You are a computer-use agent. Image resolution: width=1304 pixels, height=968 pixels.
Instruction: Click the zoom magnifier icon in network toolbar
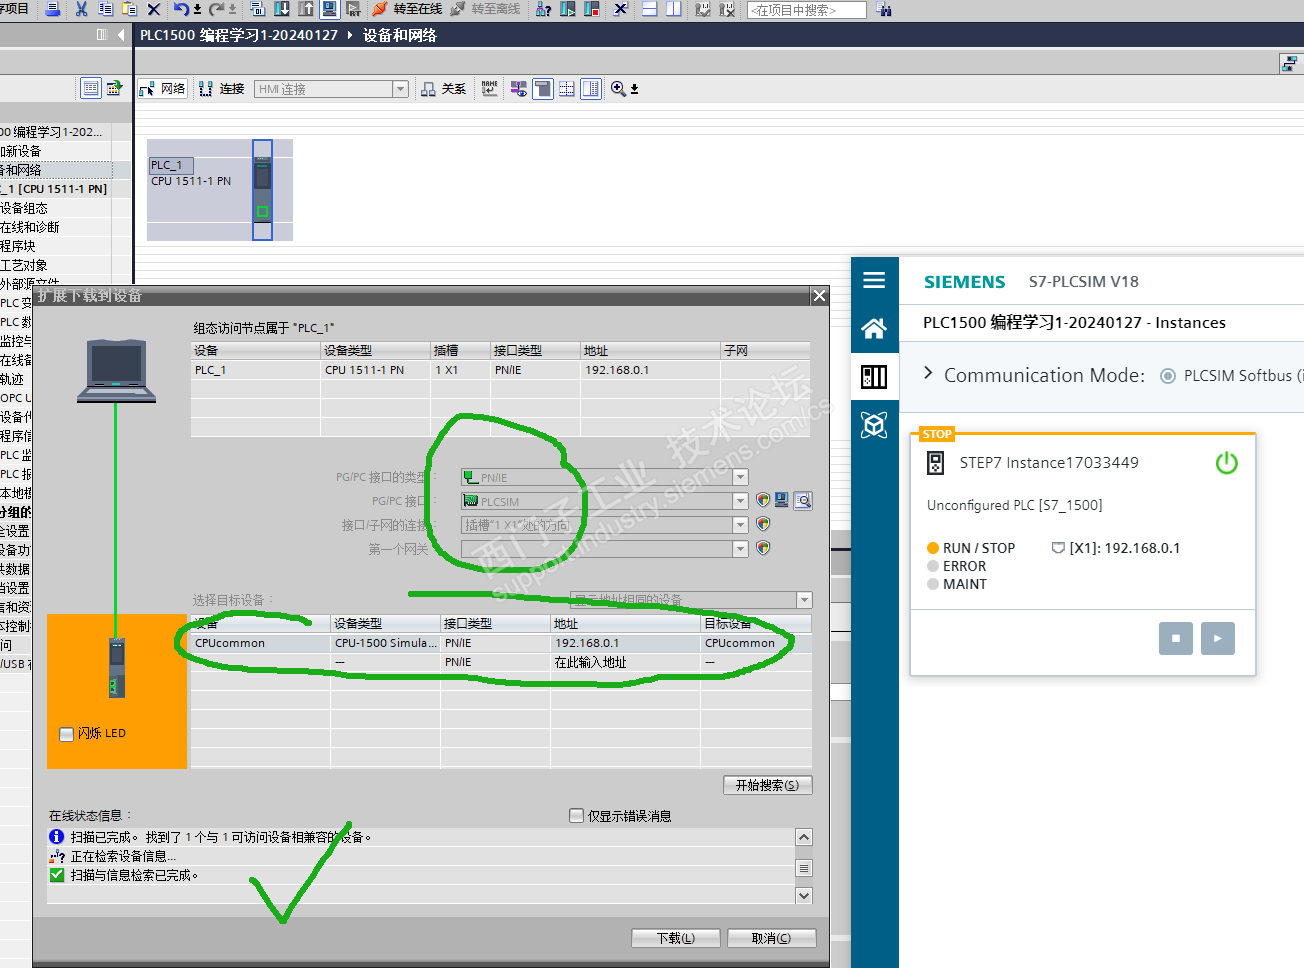[x=619, y=89]
